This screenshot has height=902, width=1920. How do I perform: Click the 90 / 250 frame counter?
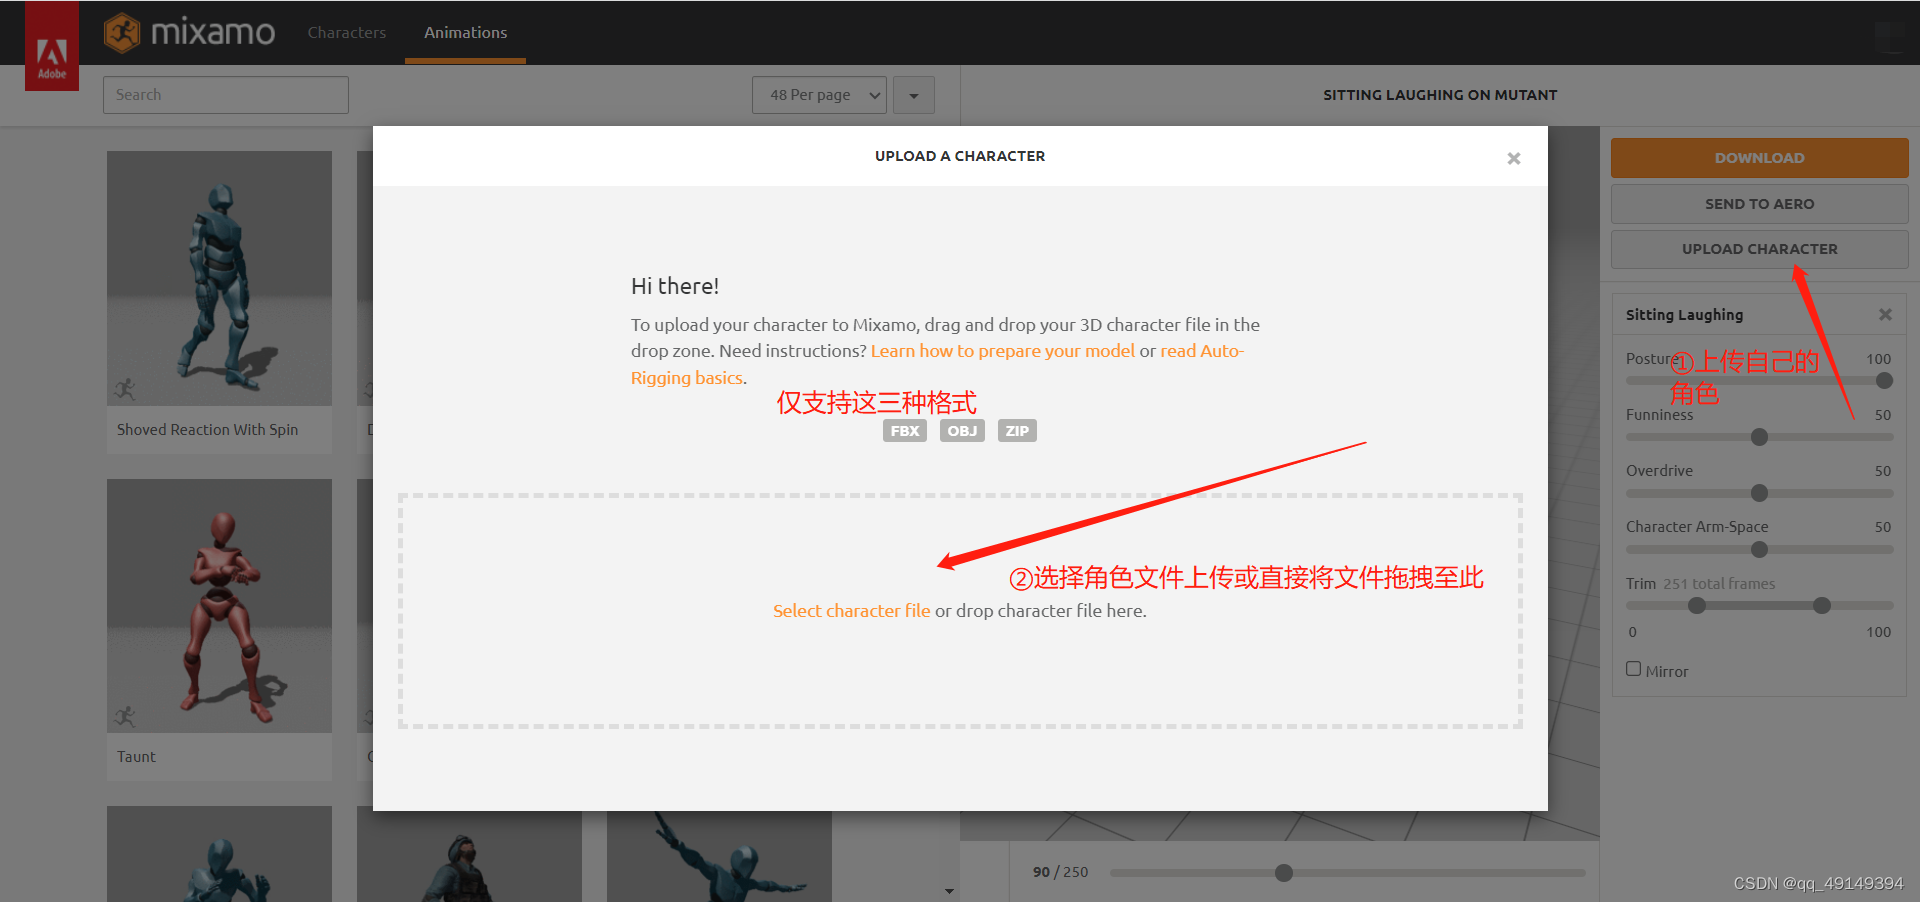pos(1060,872)
